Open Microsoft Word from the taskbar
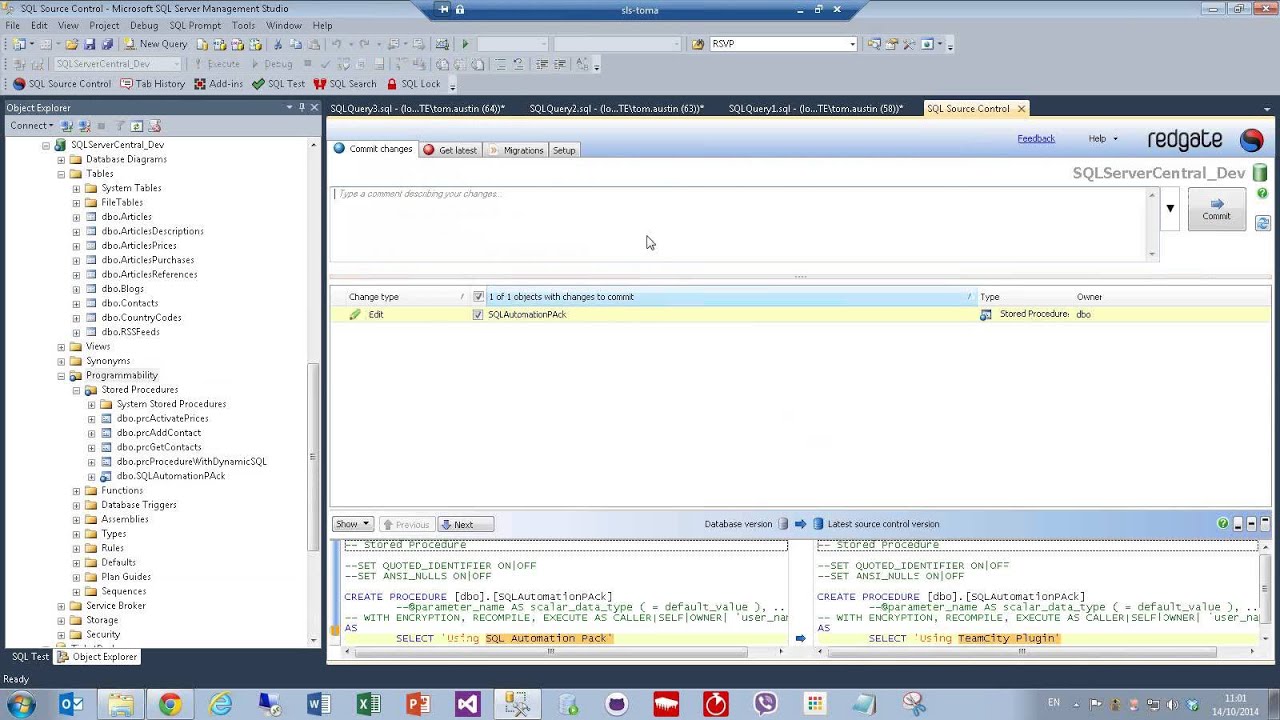1280x720 pixels. pos(319,704)
